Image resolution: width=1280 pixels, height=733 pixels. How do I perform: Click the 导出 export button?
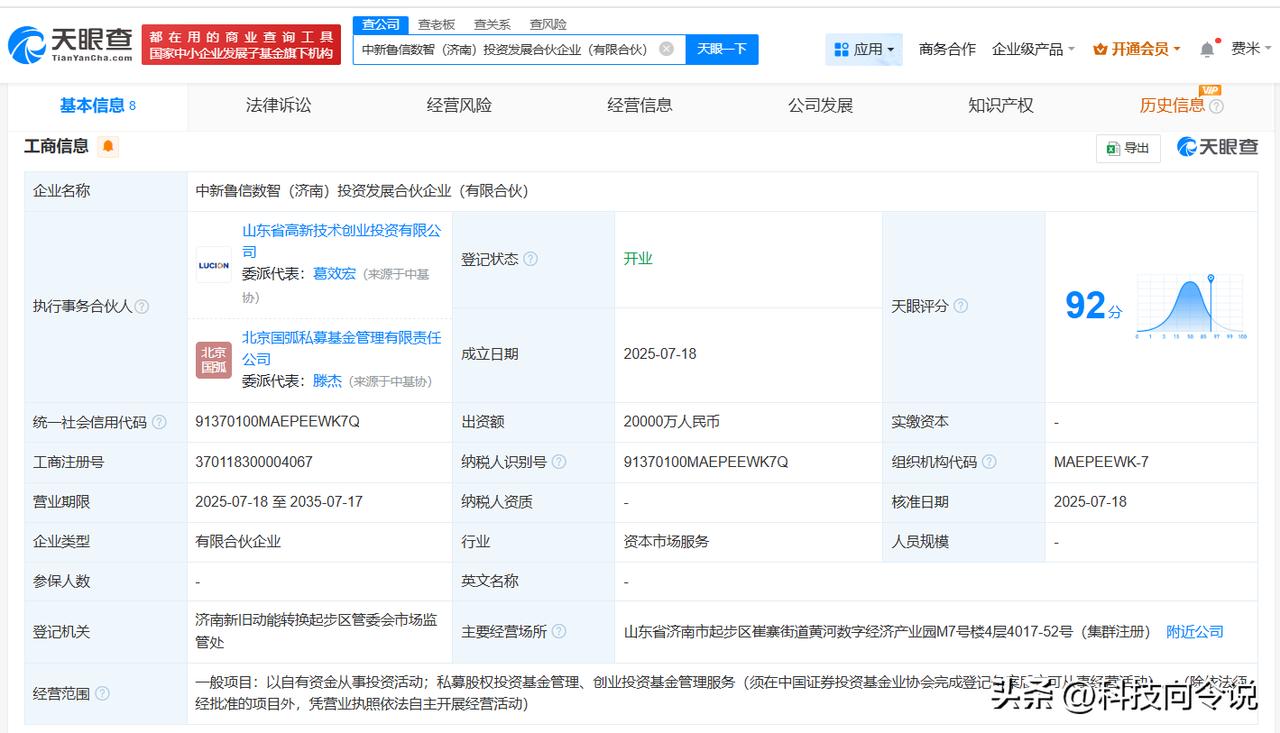click(x=1128, y=148)
